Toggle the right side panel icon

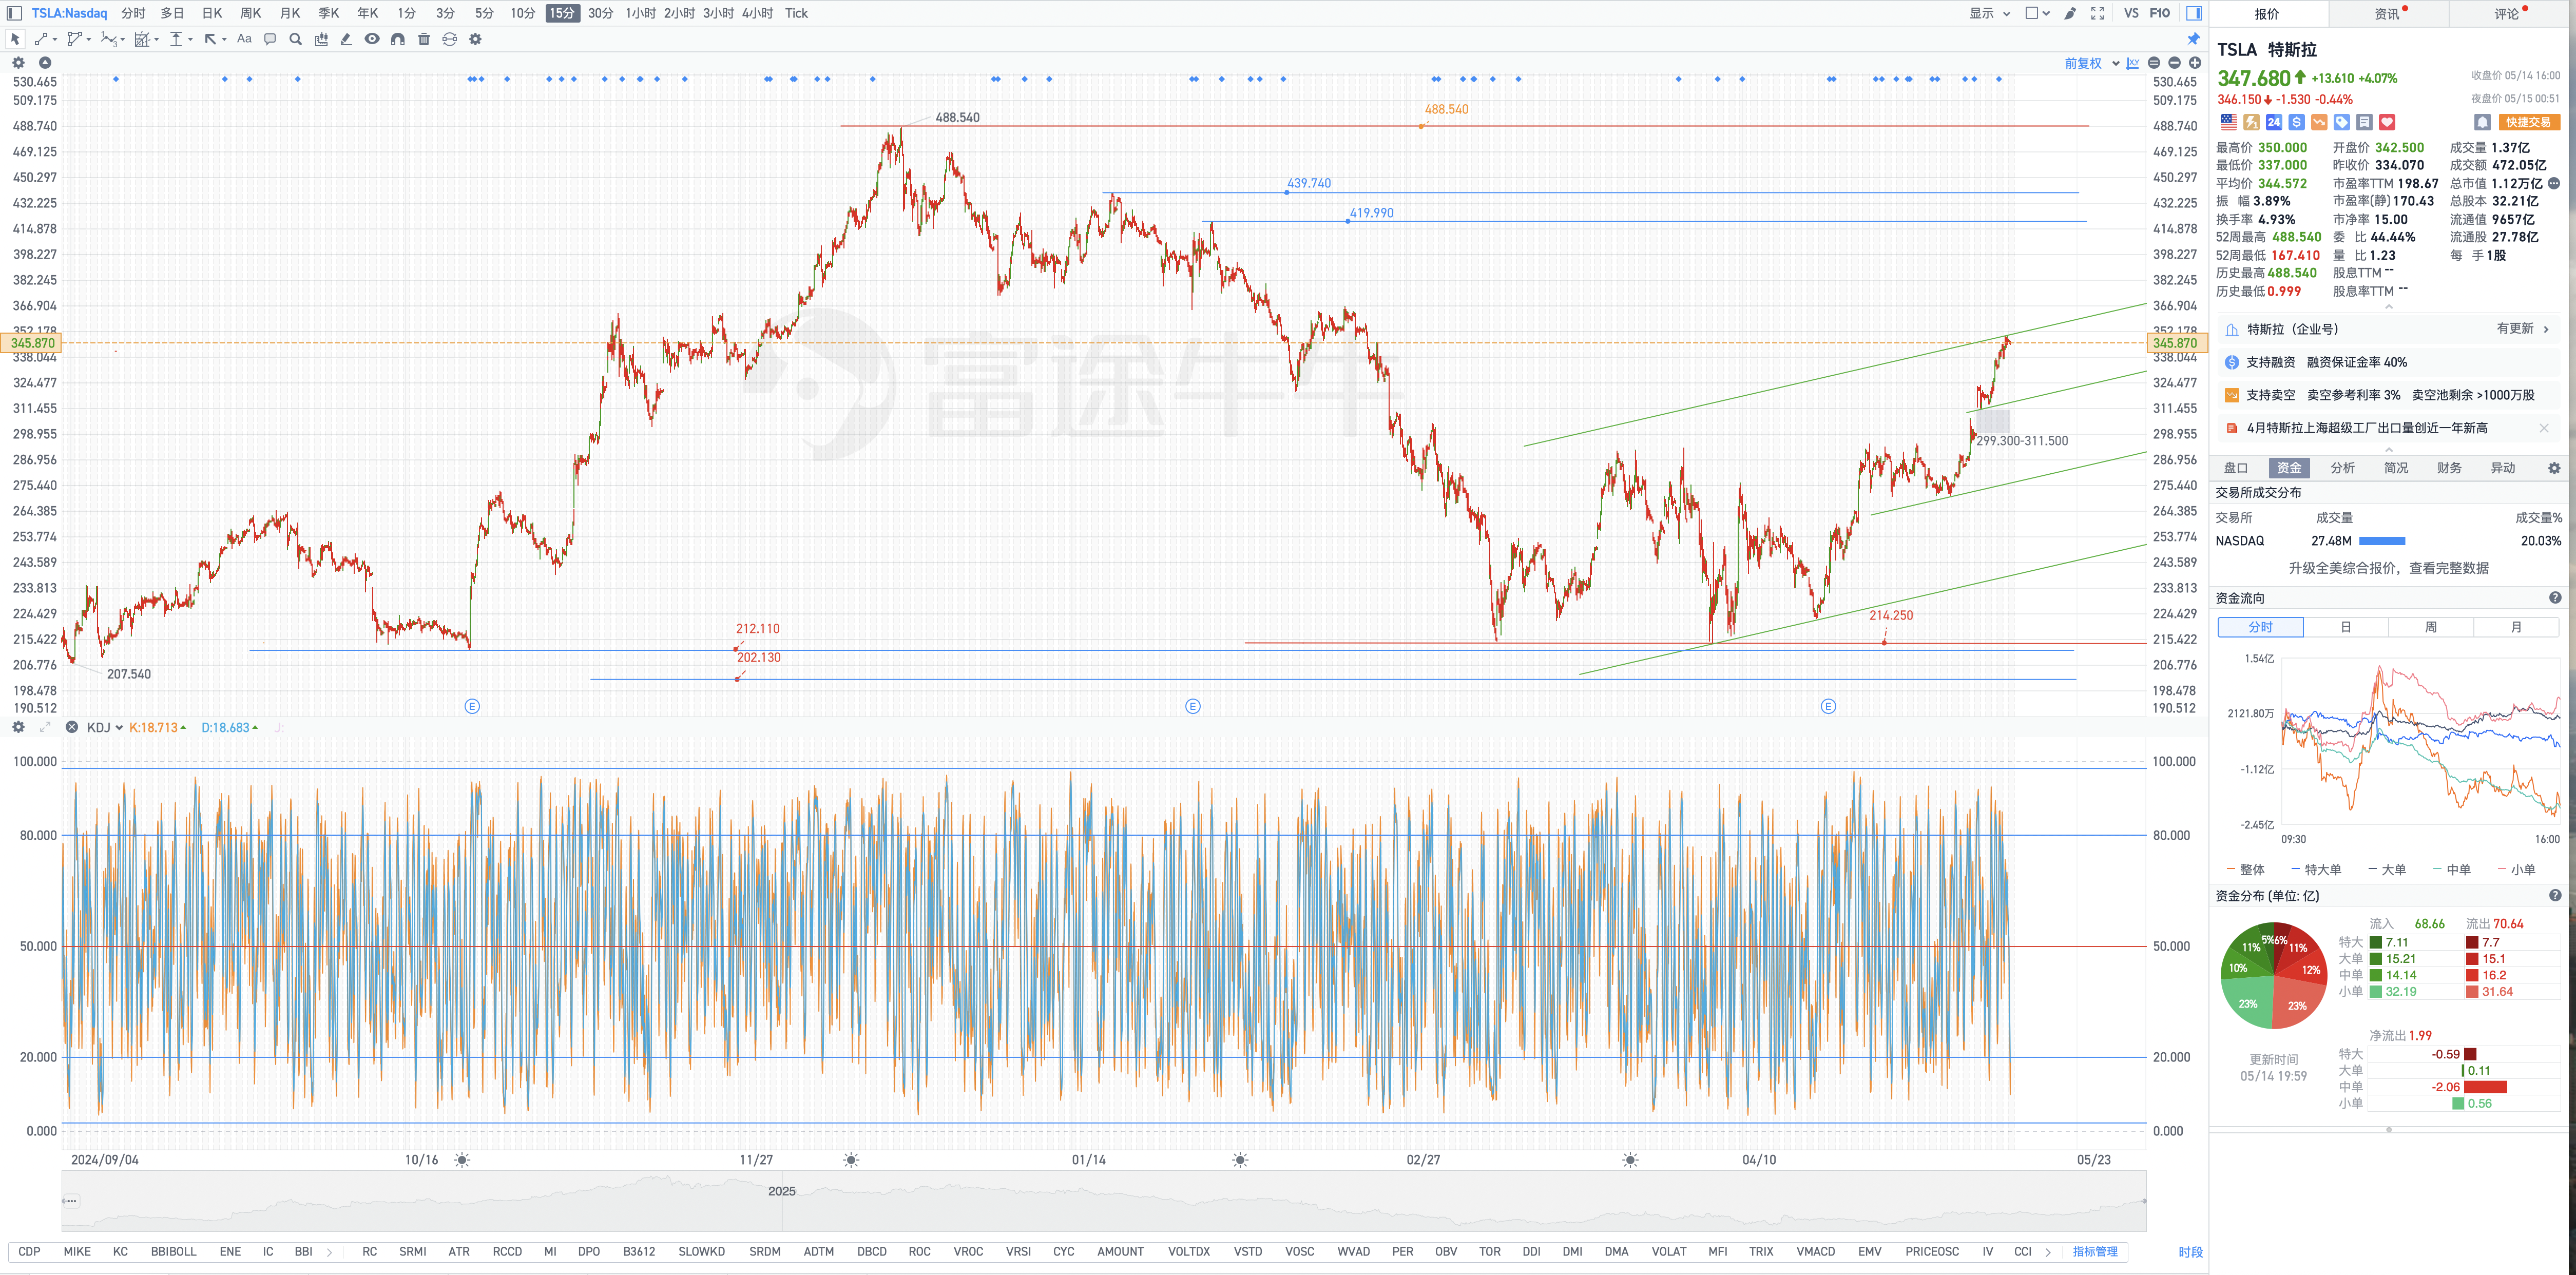click(x=2193, y=13)
